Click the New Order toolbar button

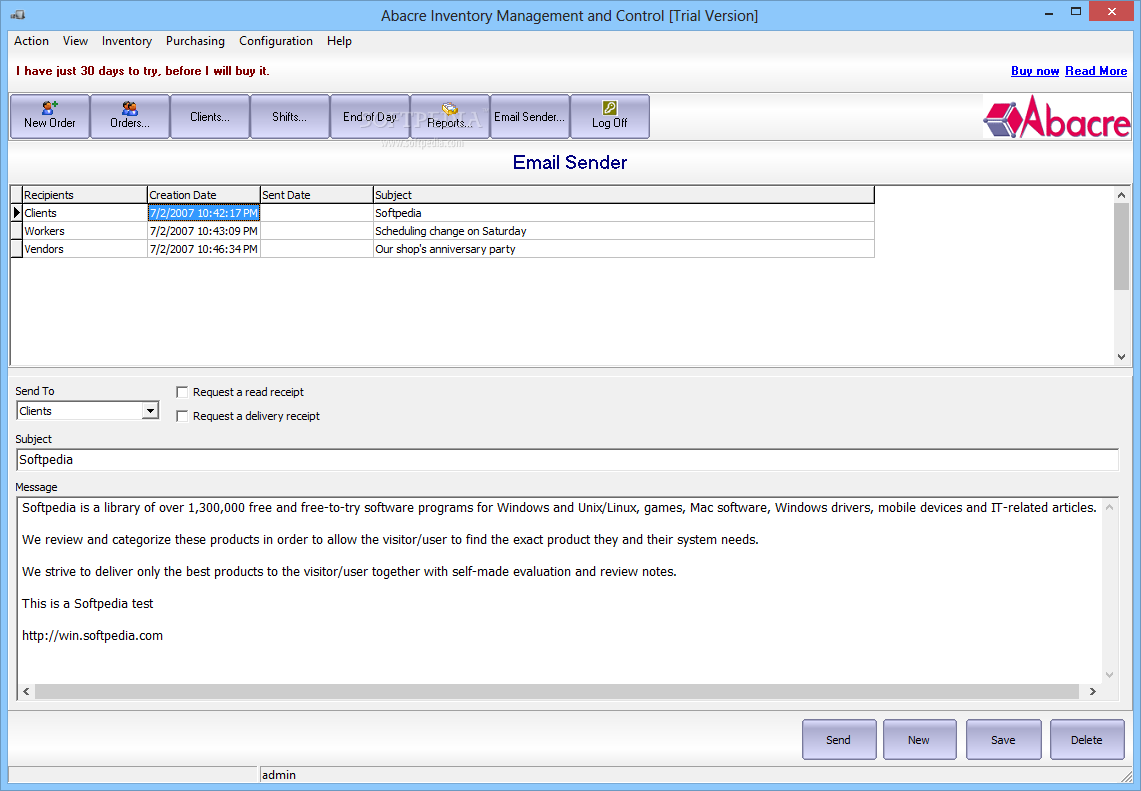[49, 116]
